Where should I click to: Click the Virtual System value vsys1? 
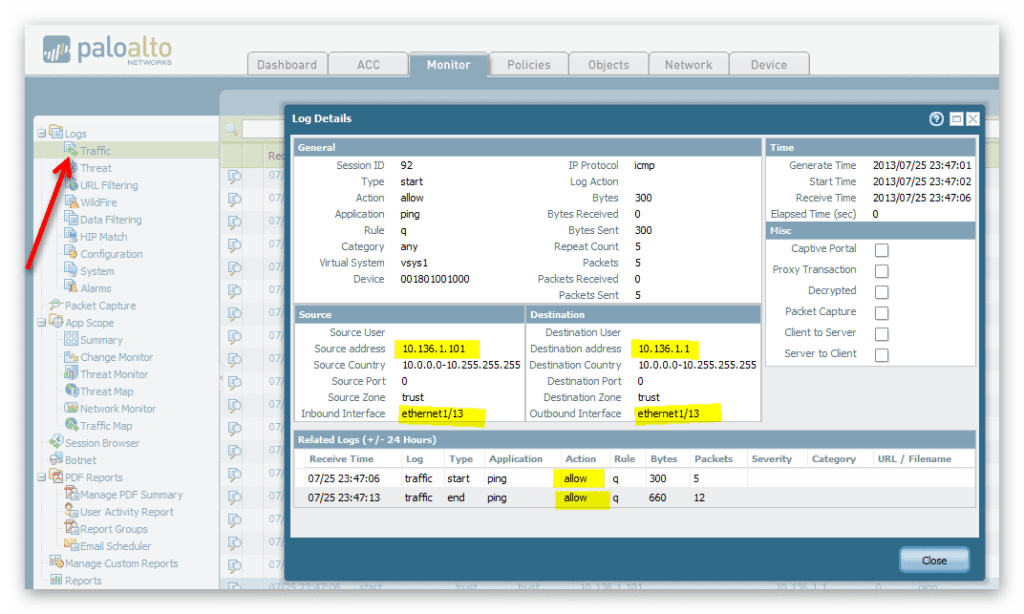(414, 263)
